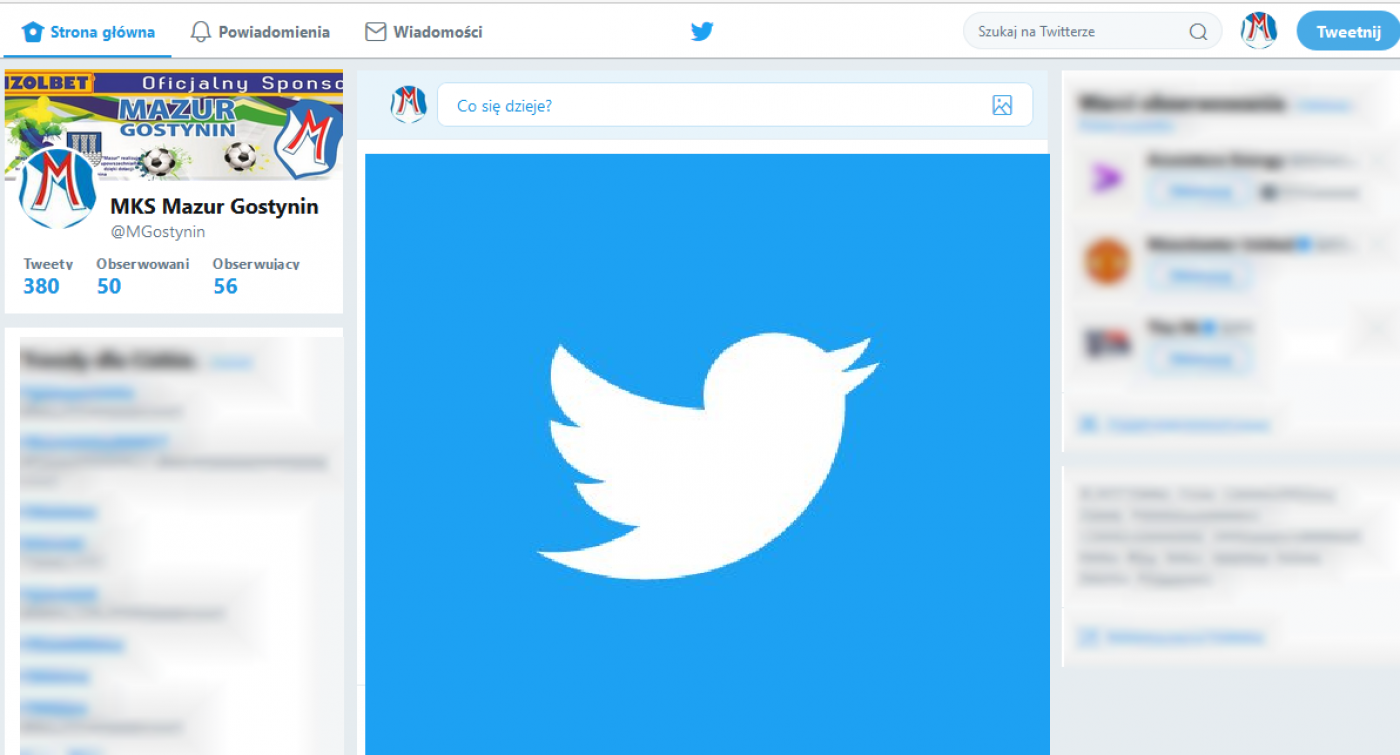Open the Powiadomienia tab

[x=260, y=32]
